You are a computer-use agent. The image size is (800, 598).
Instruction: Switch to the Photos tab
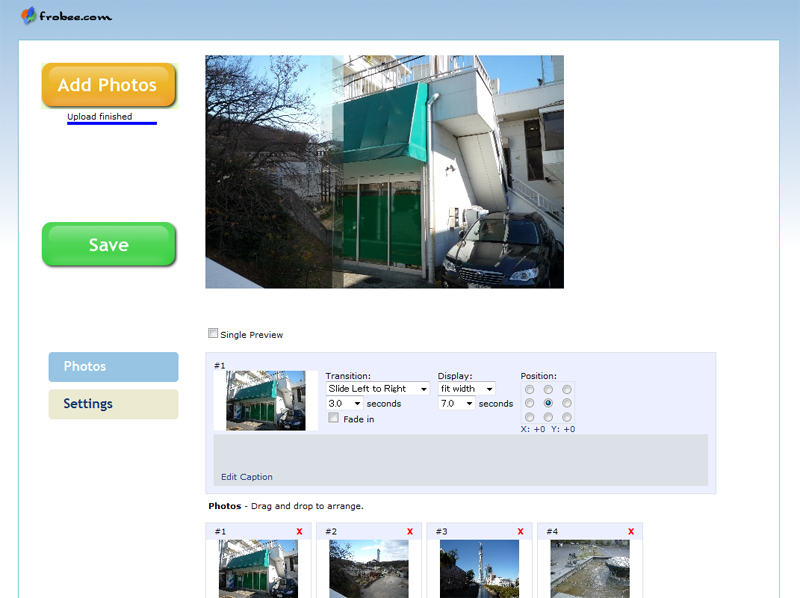pyautogui.click(x=113, y=366)
